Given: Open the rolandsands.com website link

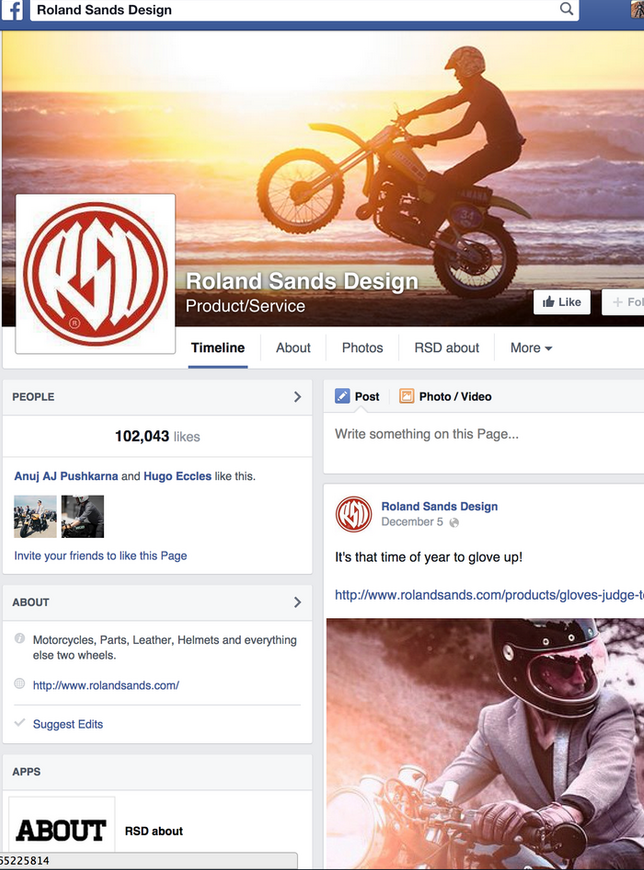Looking at the screenshot, I should [x=106, y=685].
